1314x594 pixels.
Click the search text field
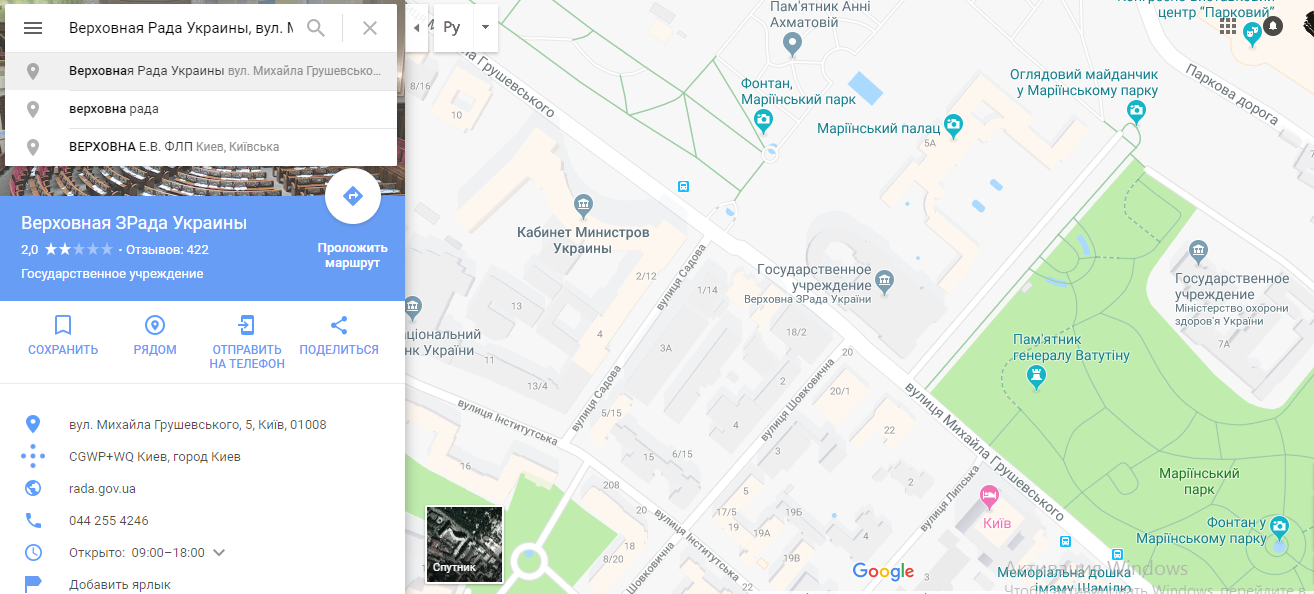click(x=180, y=28)
